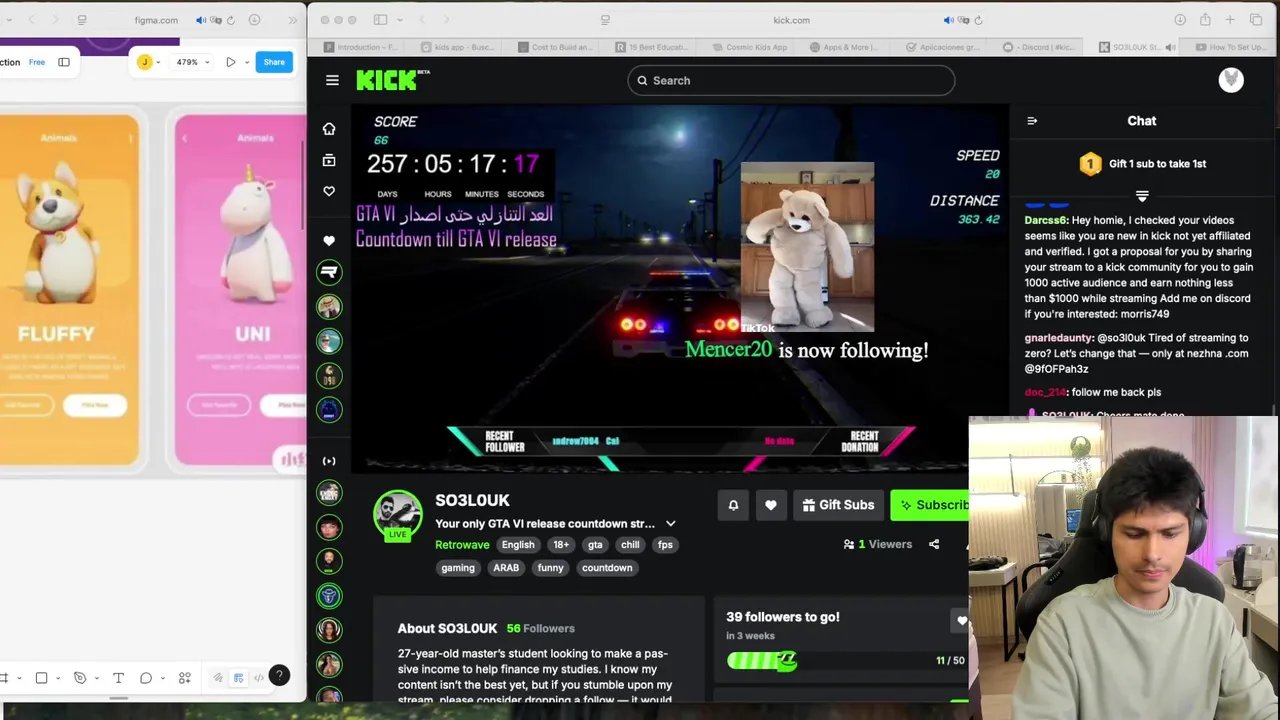The width and height of the screenshot is (1280, 720).
Task: Switch to kids app tab in Safari
Action: click(456, 47)
